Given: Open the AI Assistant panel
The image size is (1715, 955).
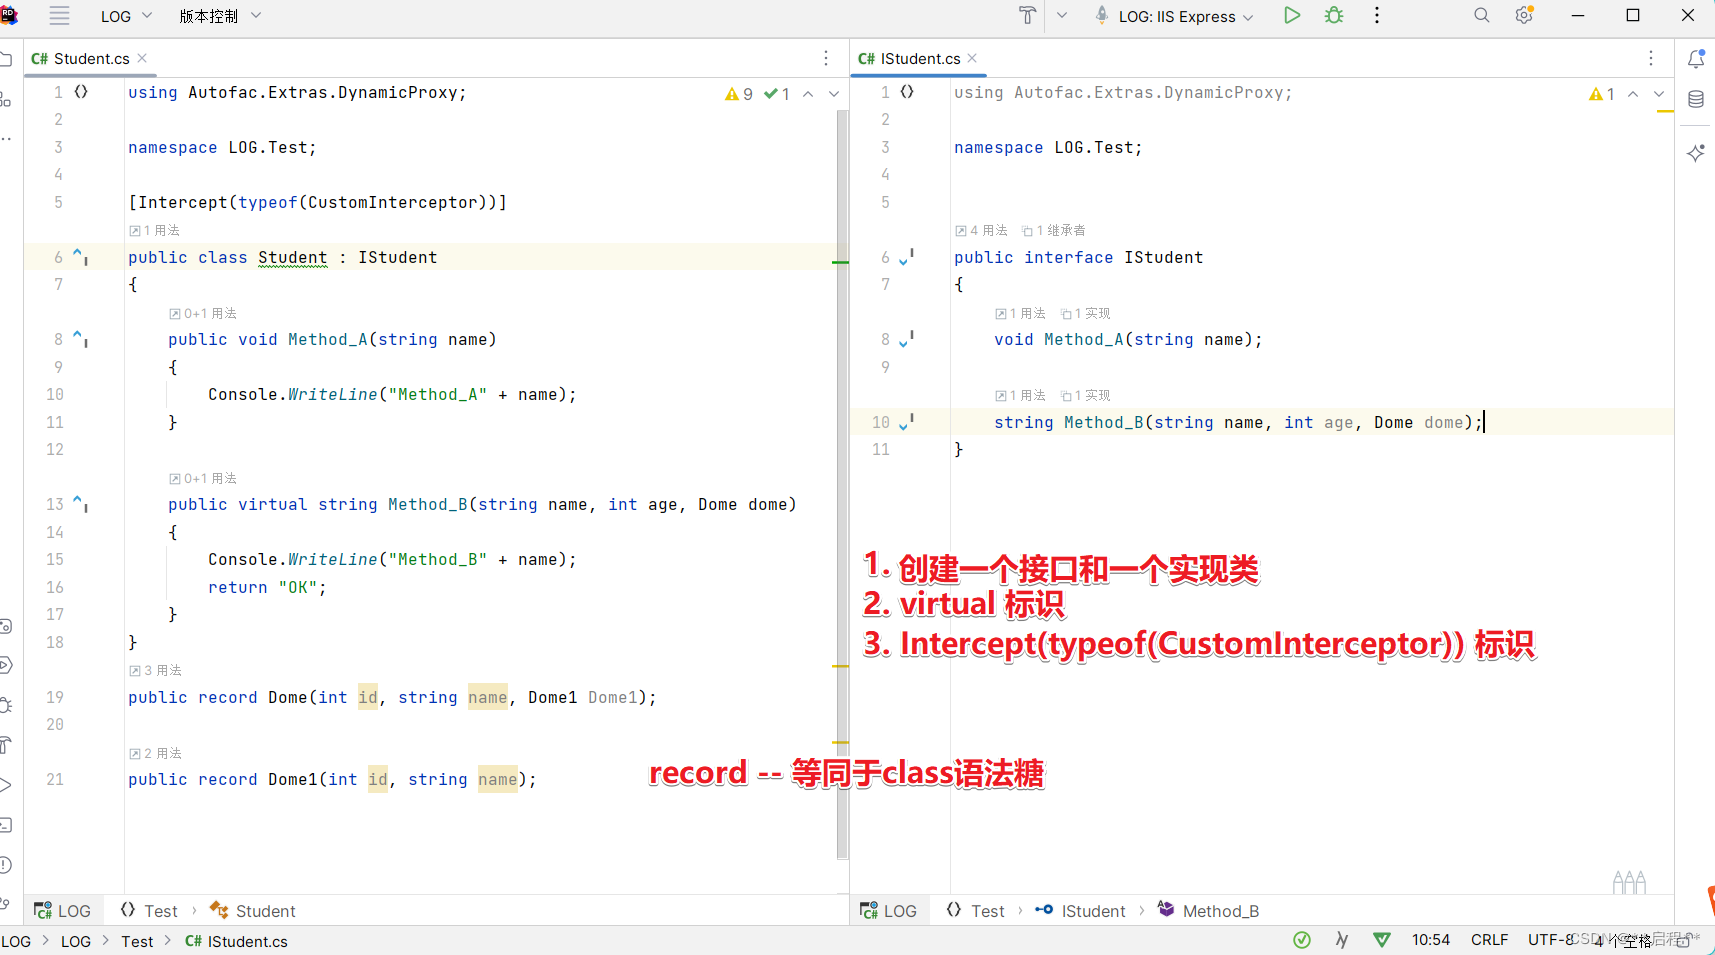Looking at the screenshot, I should pos(1696,153).
